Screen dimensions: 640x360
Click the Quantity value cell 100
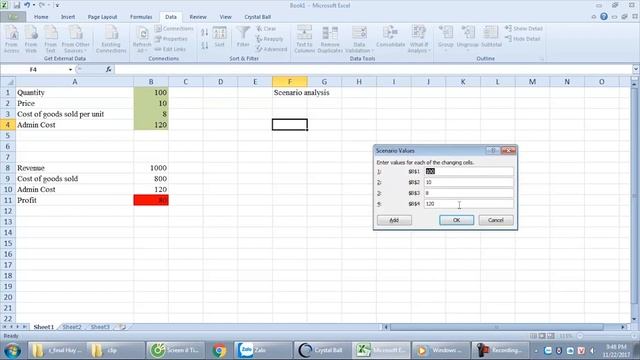(x=151, y=93)
